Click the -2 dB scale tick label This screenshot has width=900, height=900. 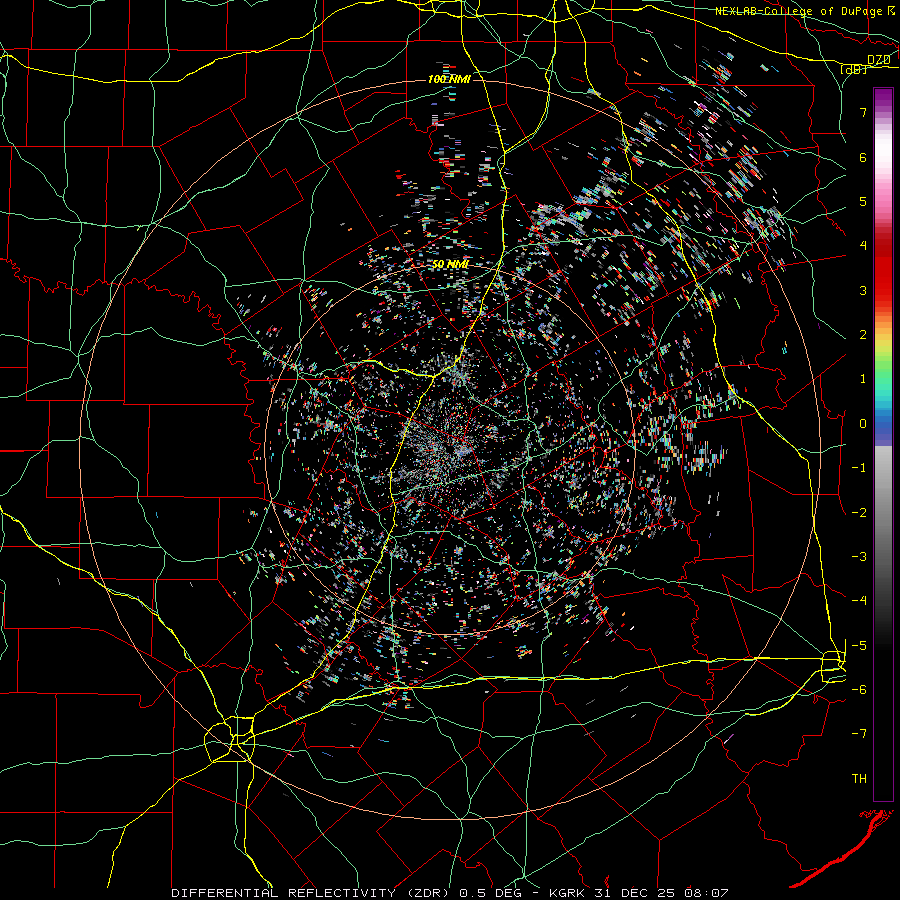point(859,513)
